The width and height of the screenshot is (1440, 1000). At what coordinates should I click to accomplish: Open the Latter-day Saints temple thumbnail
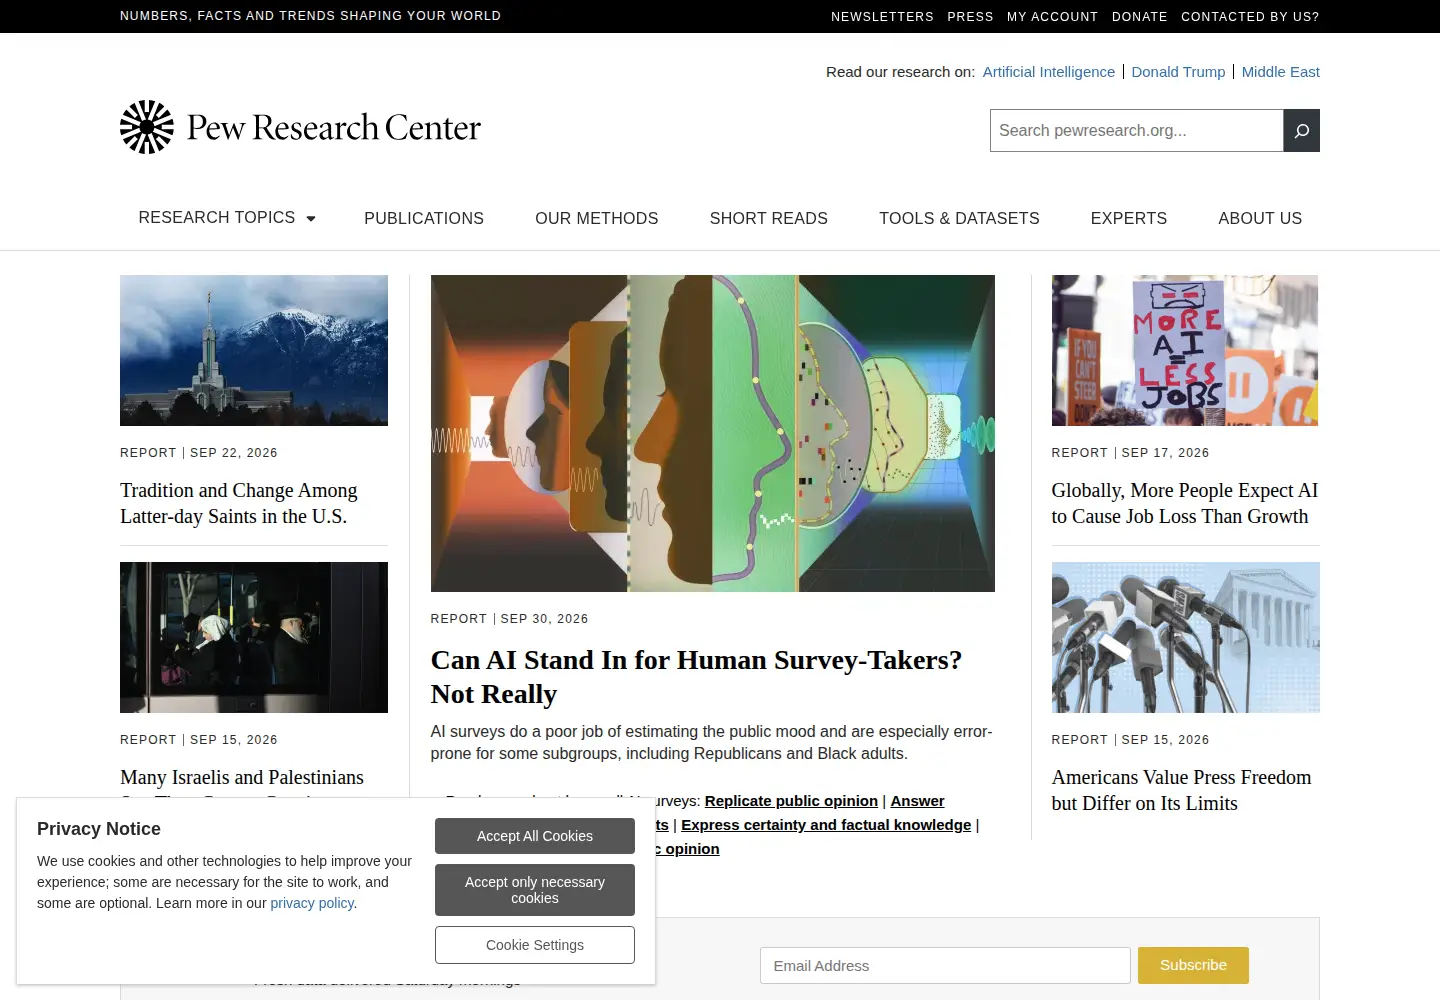(x=254, y=350)
